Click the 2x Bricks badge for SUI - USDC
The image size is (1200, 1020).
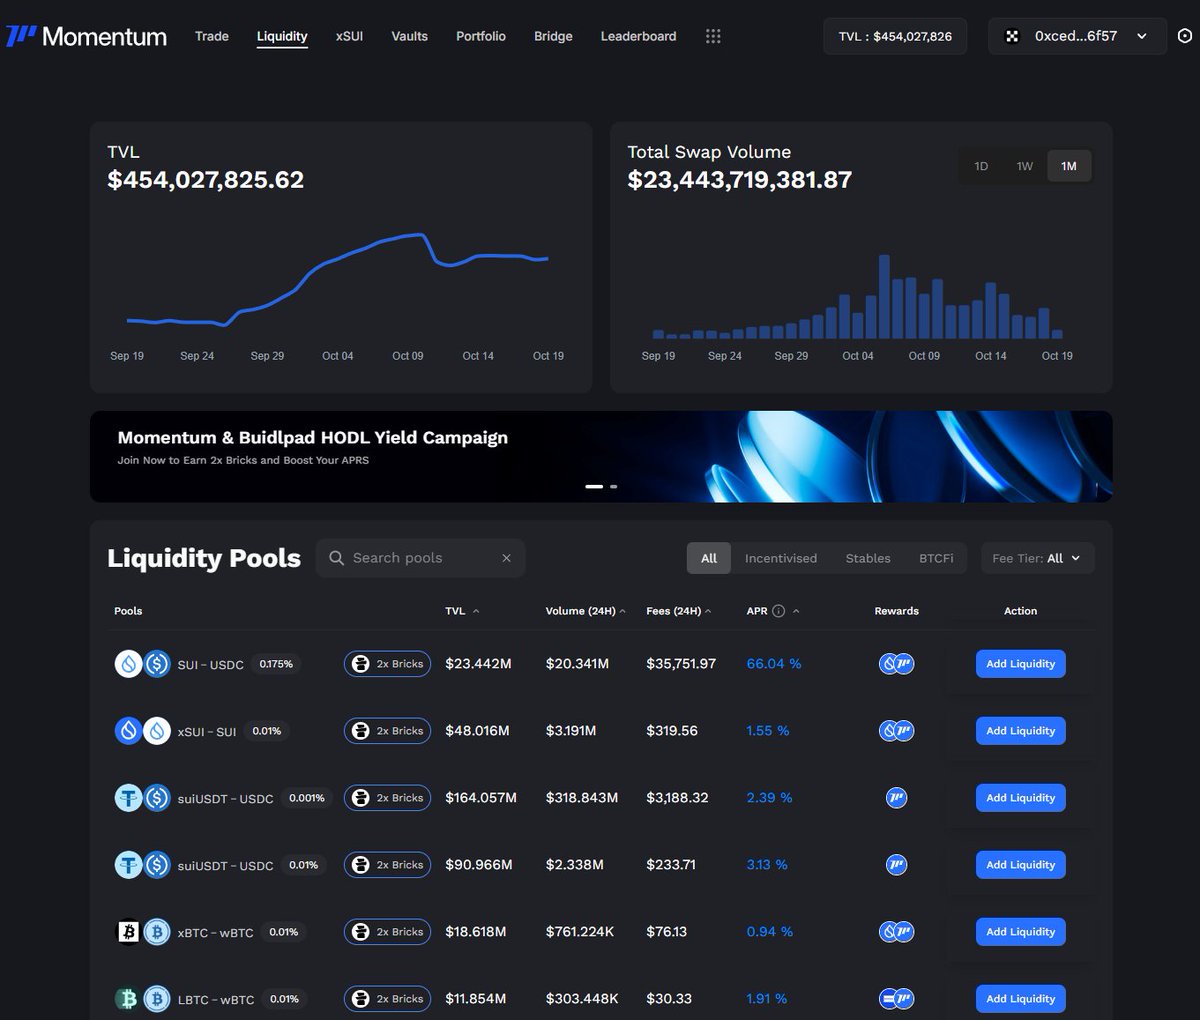tap(388, 664)
